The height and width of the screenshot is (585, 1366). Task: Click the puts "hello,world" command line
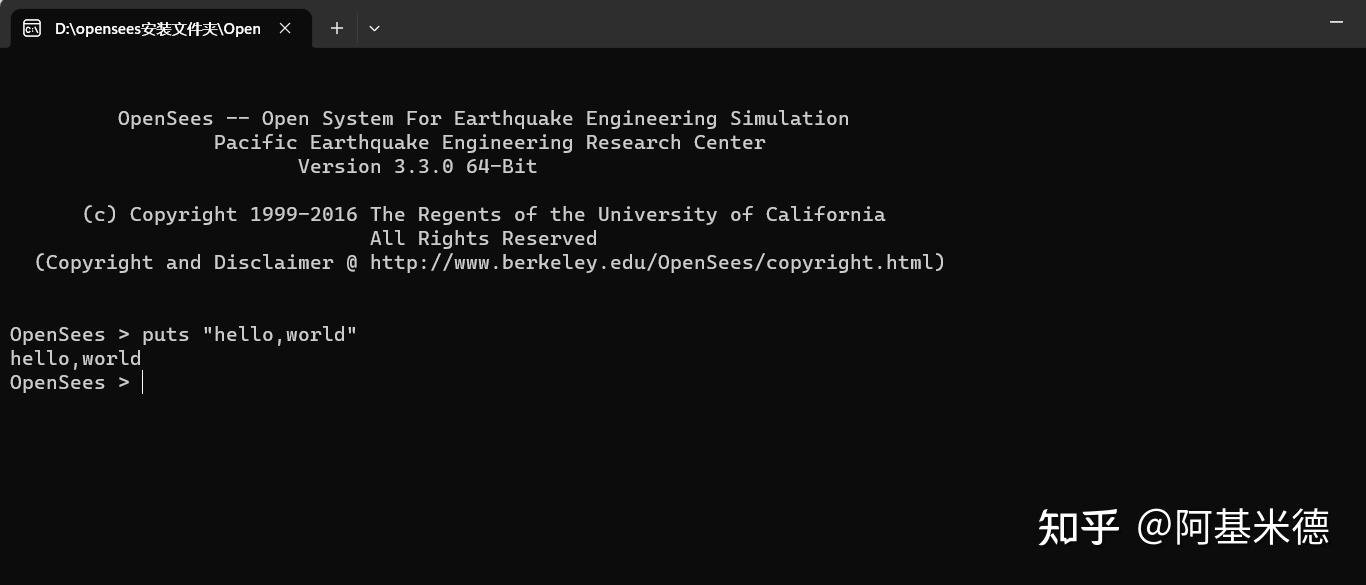[249, 334]
